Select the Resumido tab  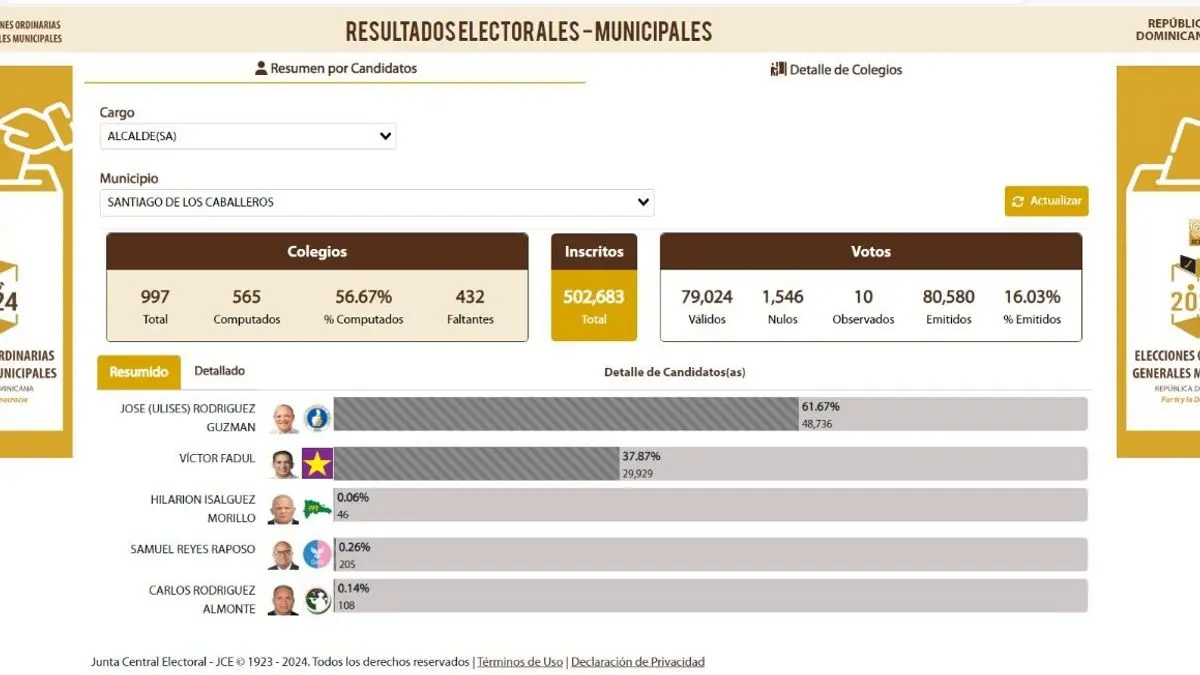pyautogui.click(x=139, y=372)
